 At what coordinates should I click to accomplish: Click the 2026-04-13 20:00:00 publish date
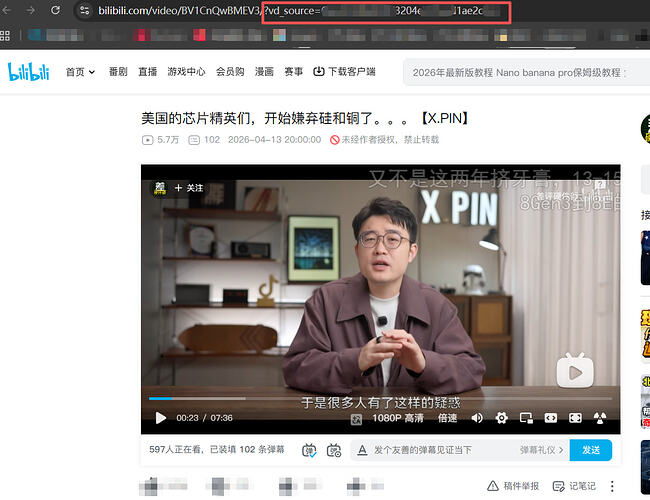click(274, 140)
